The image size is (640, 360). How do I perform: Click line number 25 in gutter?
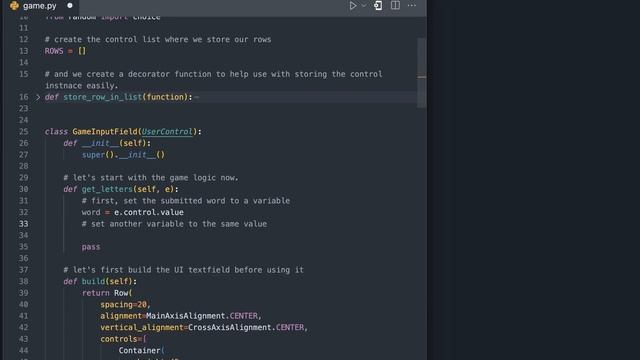[x=24, y=131]
